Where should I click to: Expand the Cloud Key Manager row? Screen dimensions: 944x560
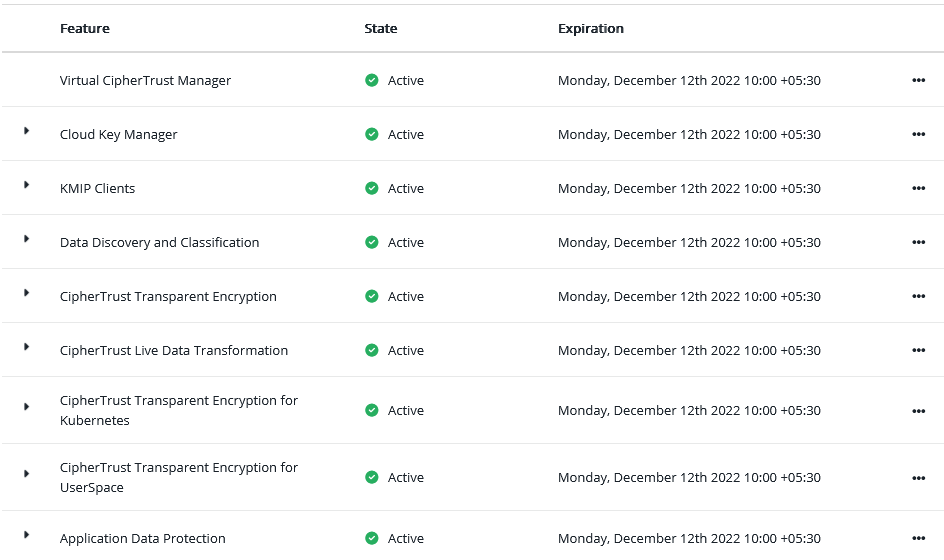coord(27,131)
